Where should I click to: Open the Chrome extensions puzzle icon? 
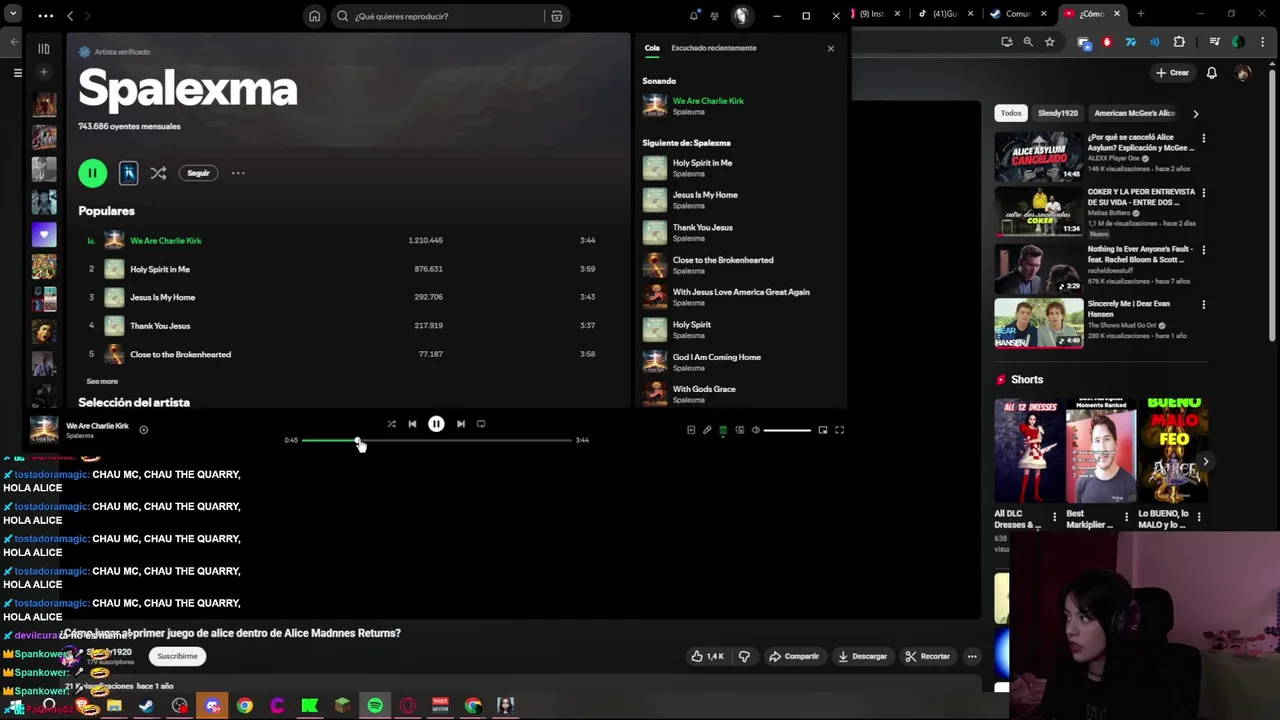1179,42
